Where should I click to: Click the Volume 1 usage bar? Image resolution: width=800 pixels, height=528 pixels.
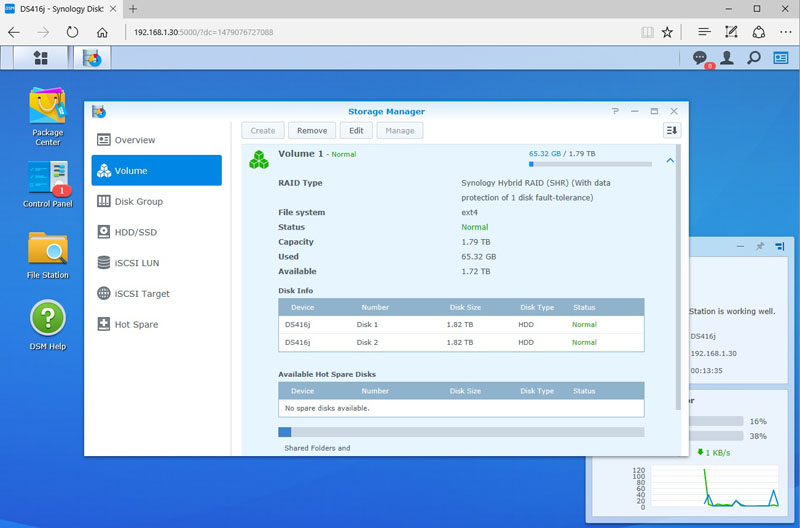coord(590,164)
